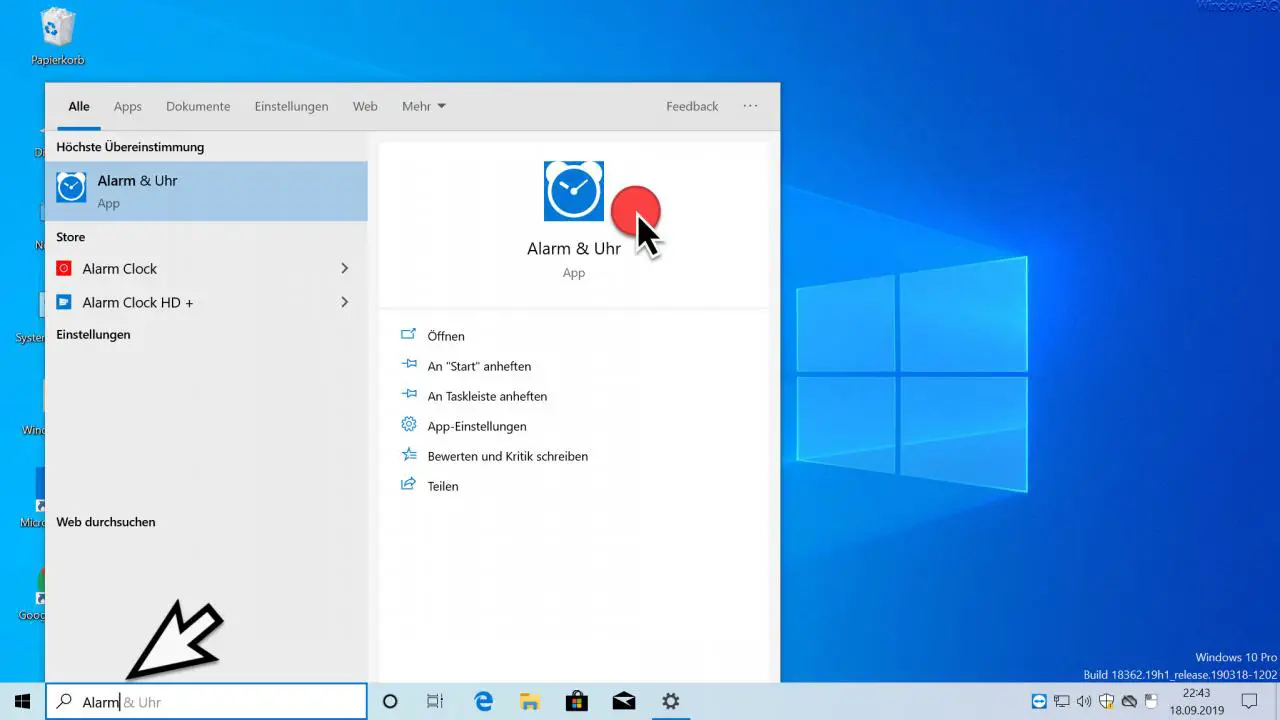Switch to the Alle search tab
This screenshot has width=1280, height=720.
coord(79,106)
